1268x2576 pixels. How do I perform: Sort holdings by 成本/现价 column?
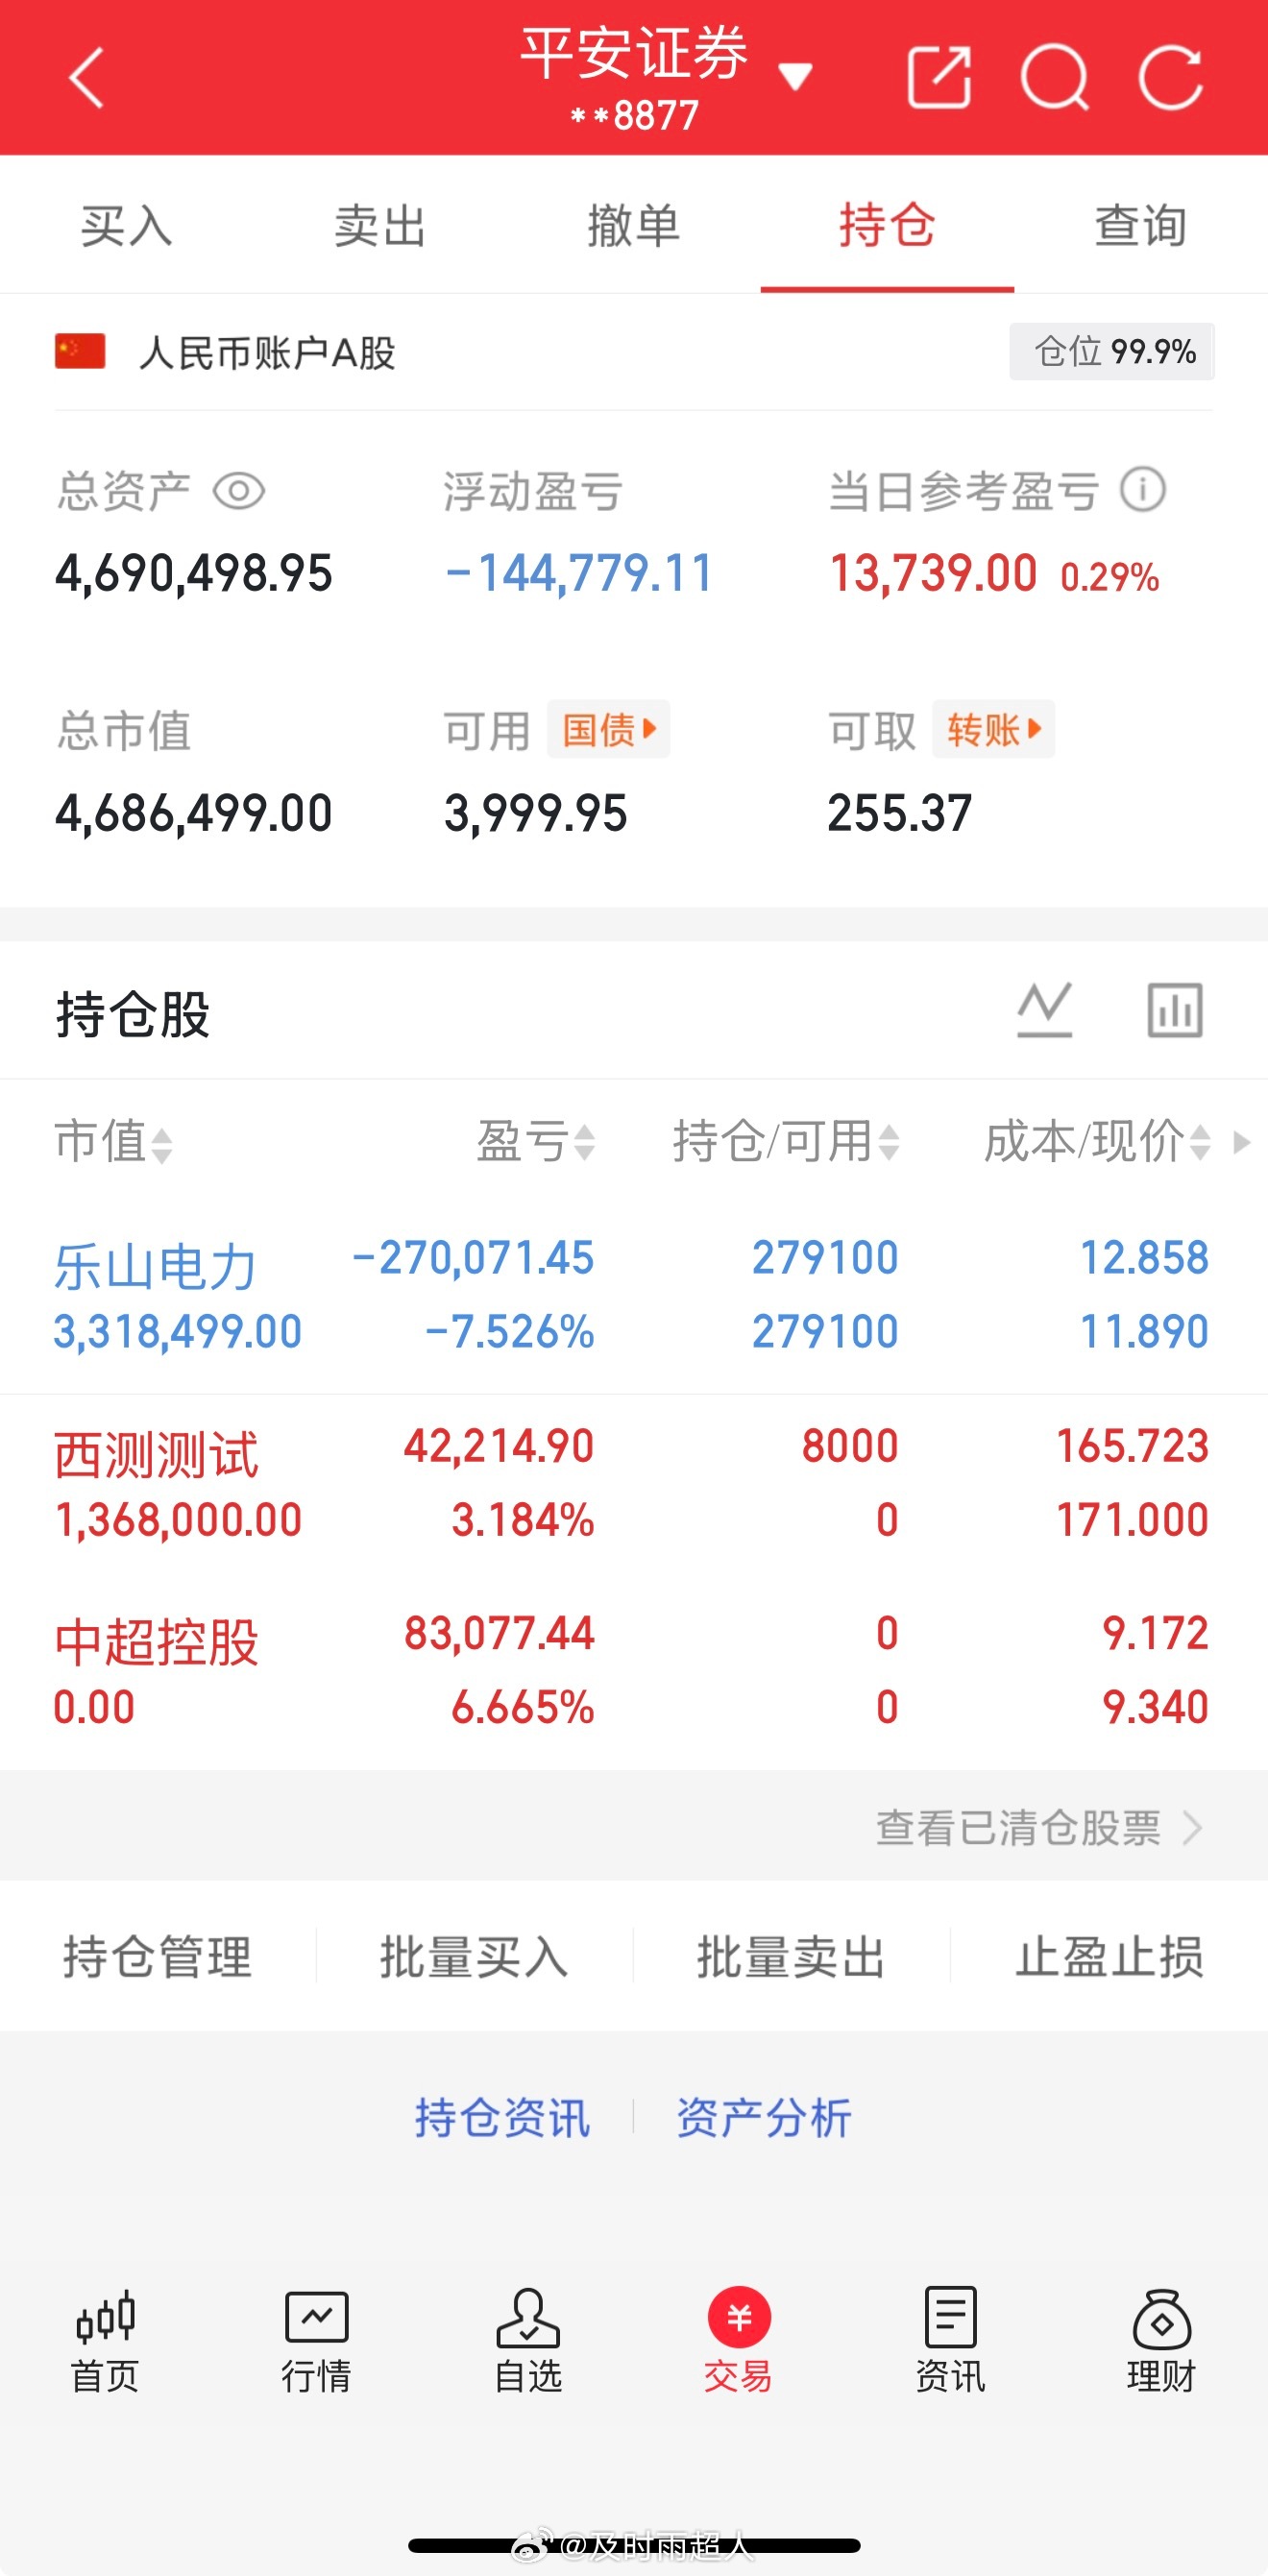[x=1097, y=1142]
